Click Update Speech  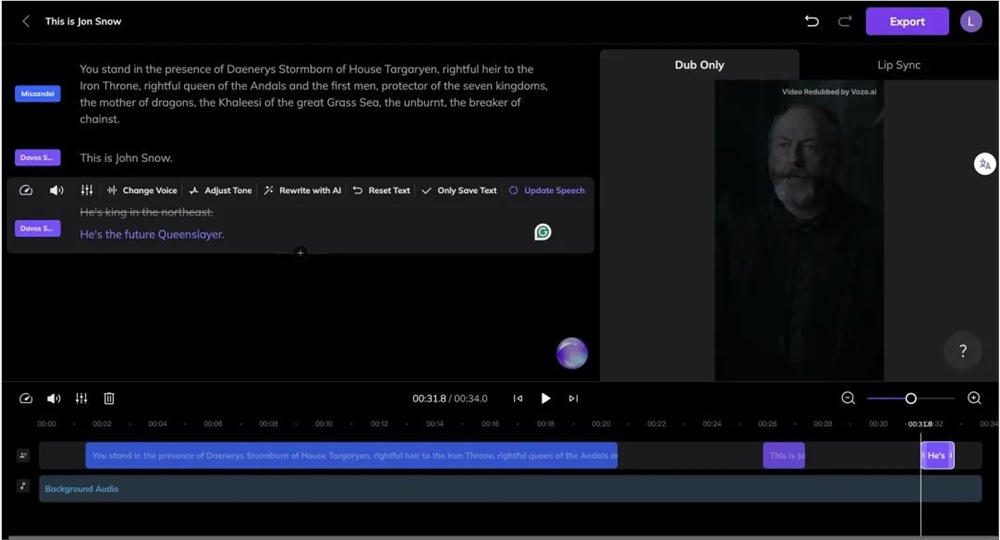pos(547,190)
